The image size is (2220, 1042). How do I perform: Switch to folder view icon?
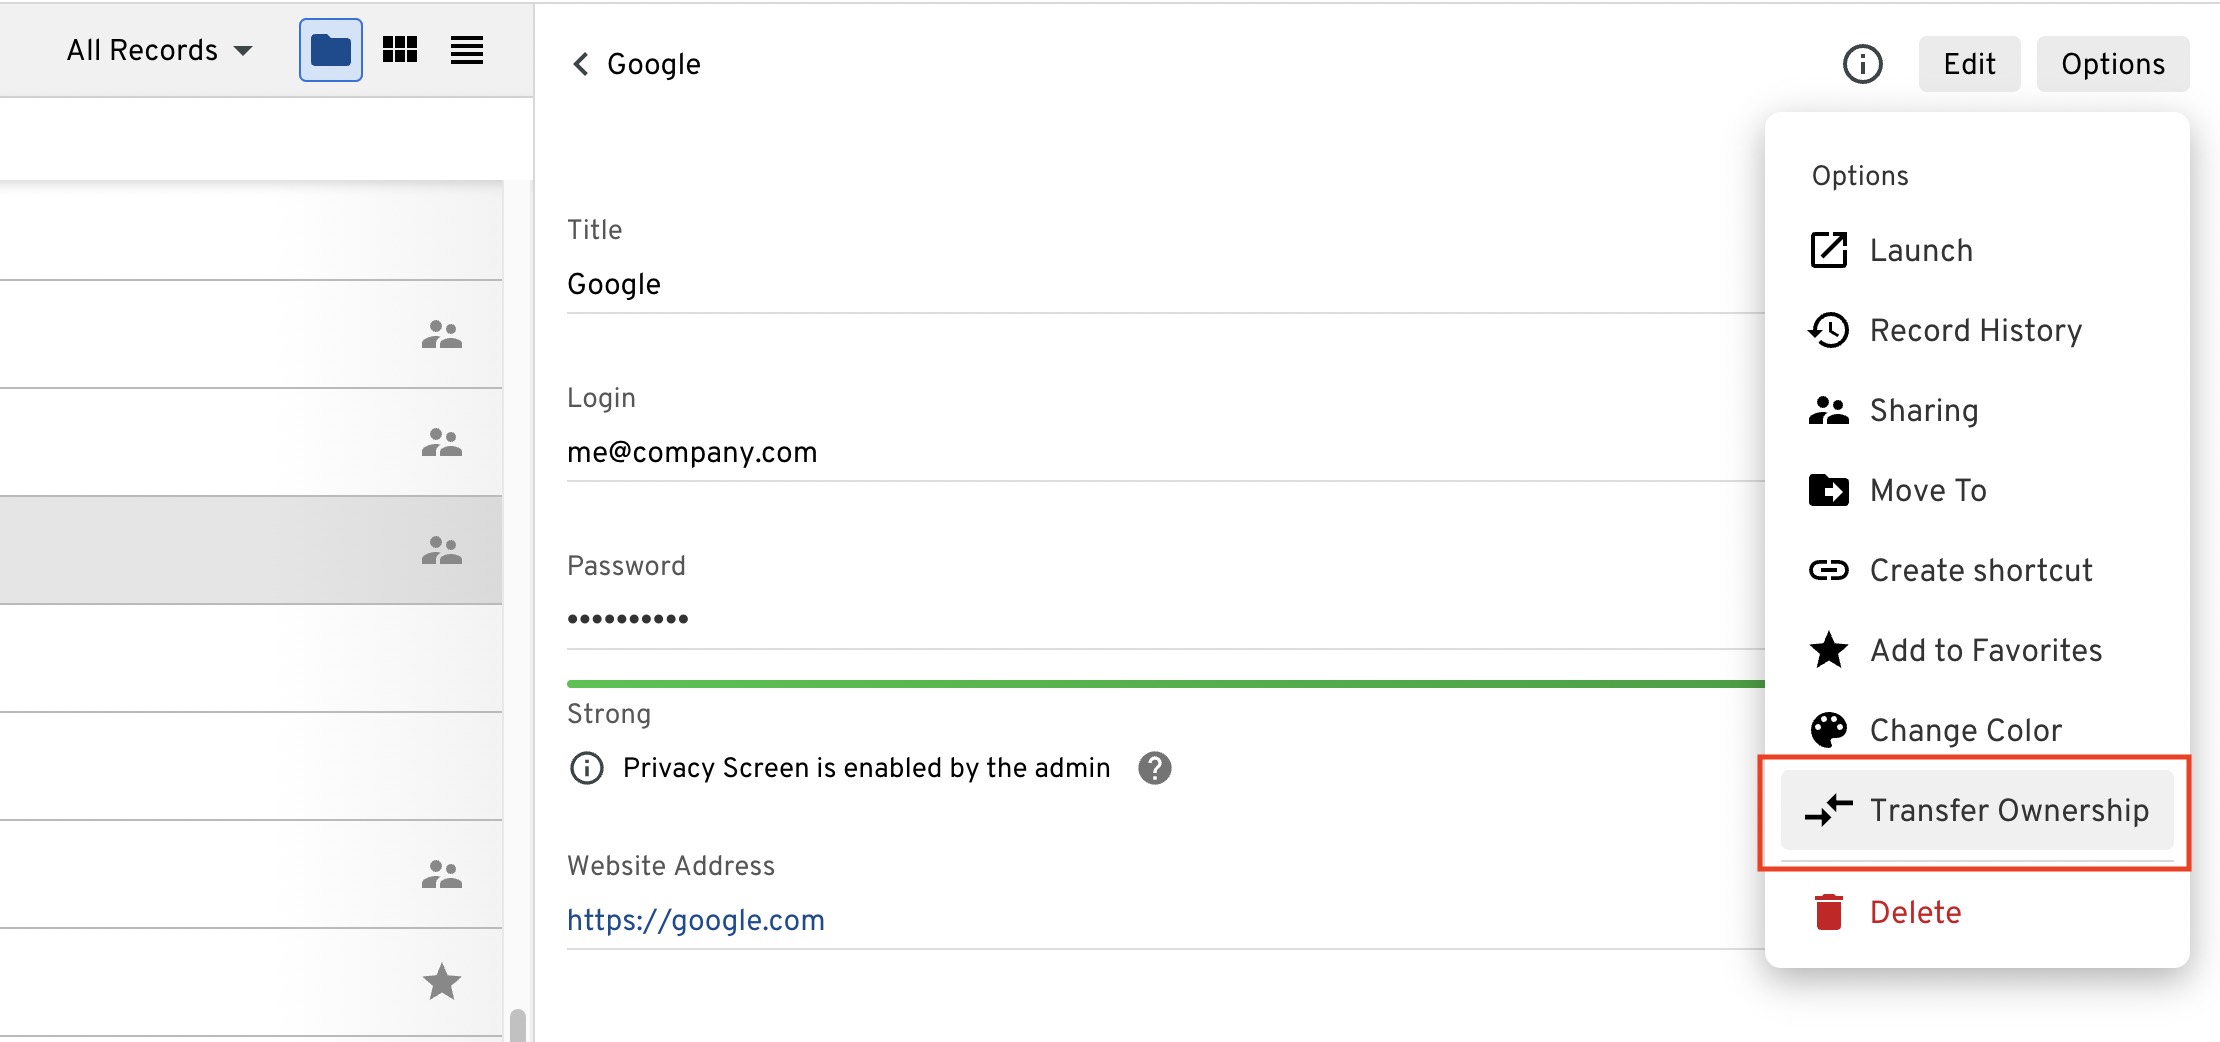(x=331, y=50)
